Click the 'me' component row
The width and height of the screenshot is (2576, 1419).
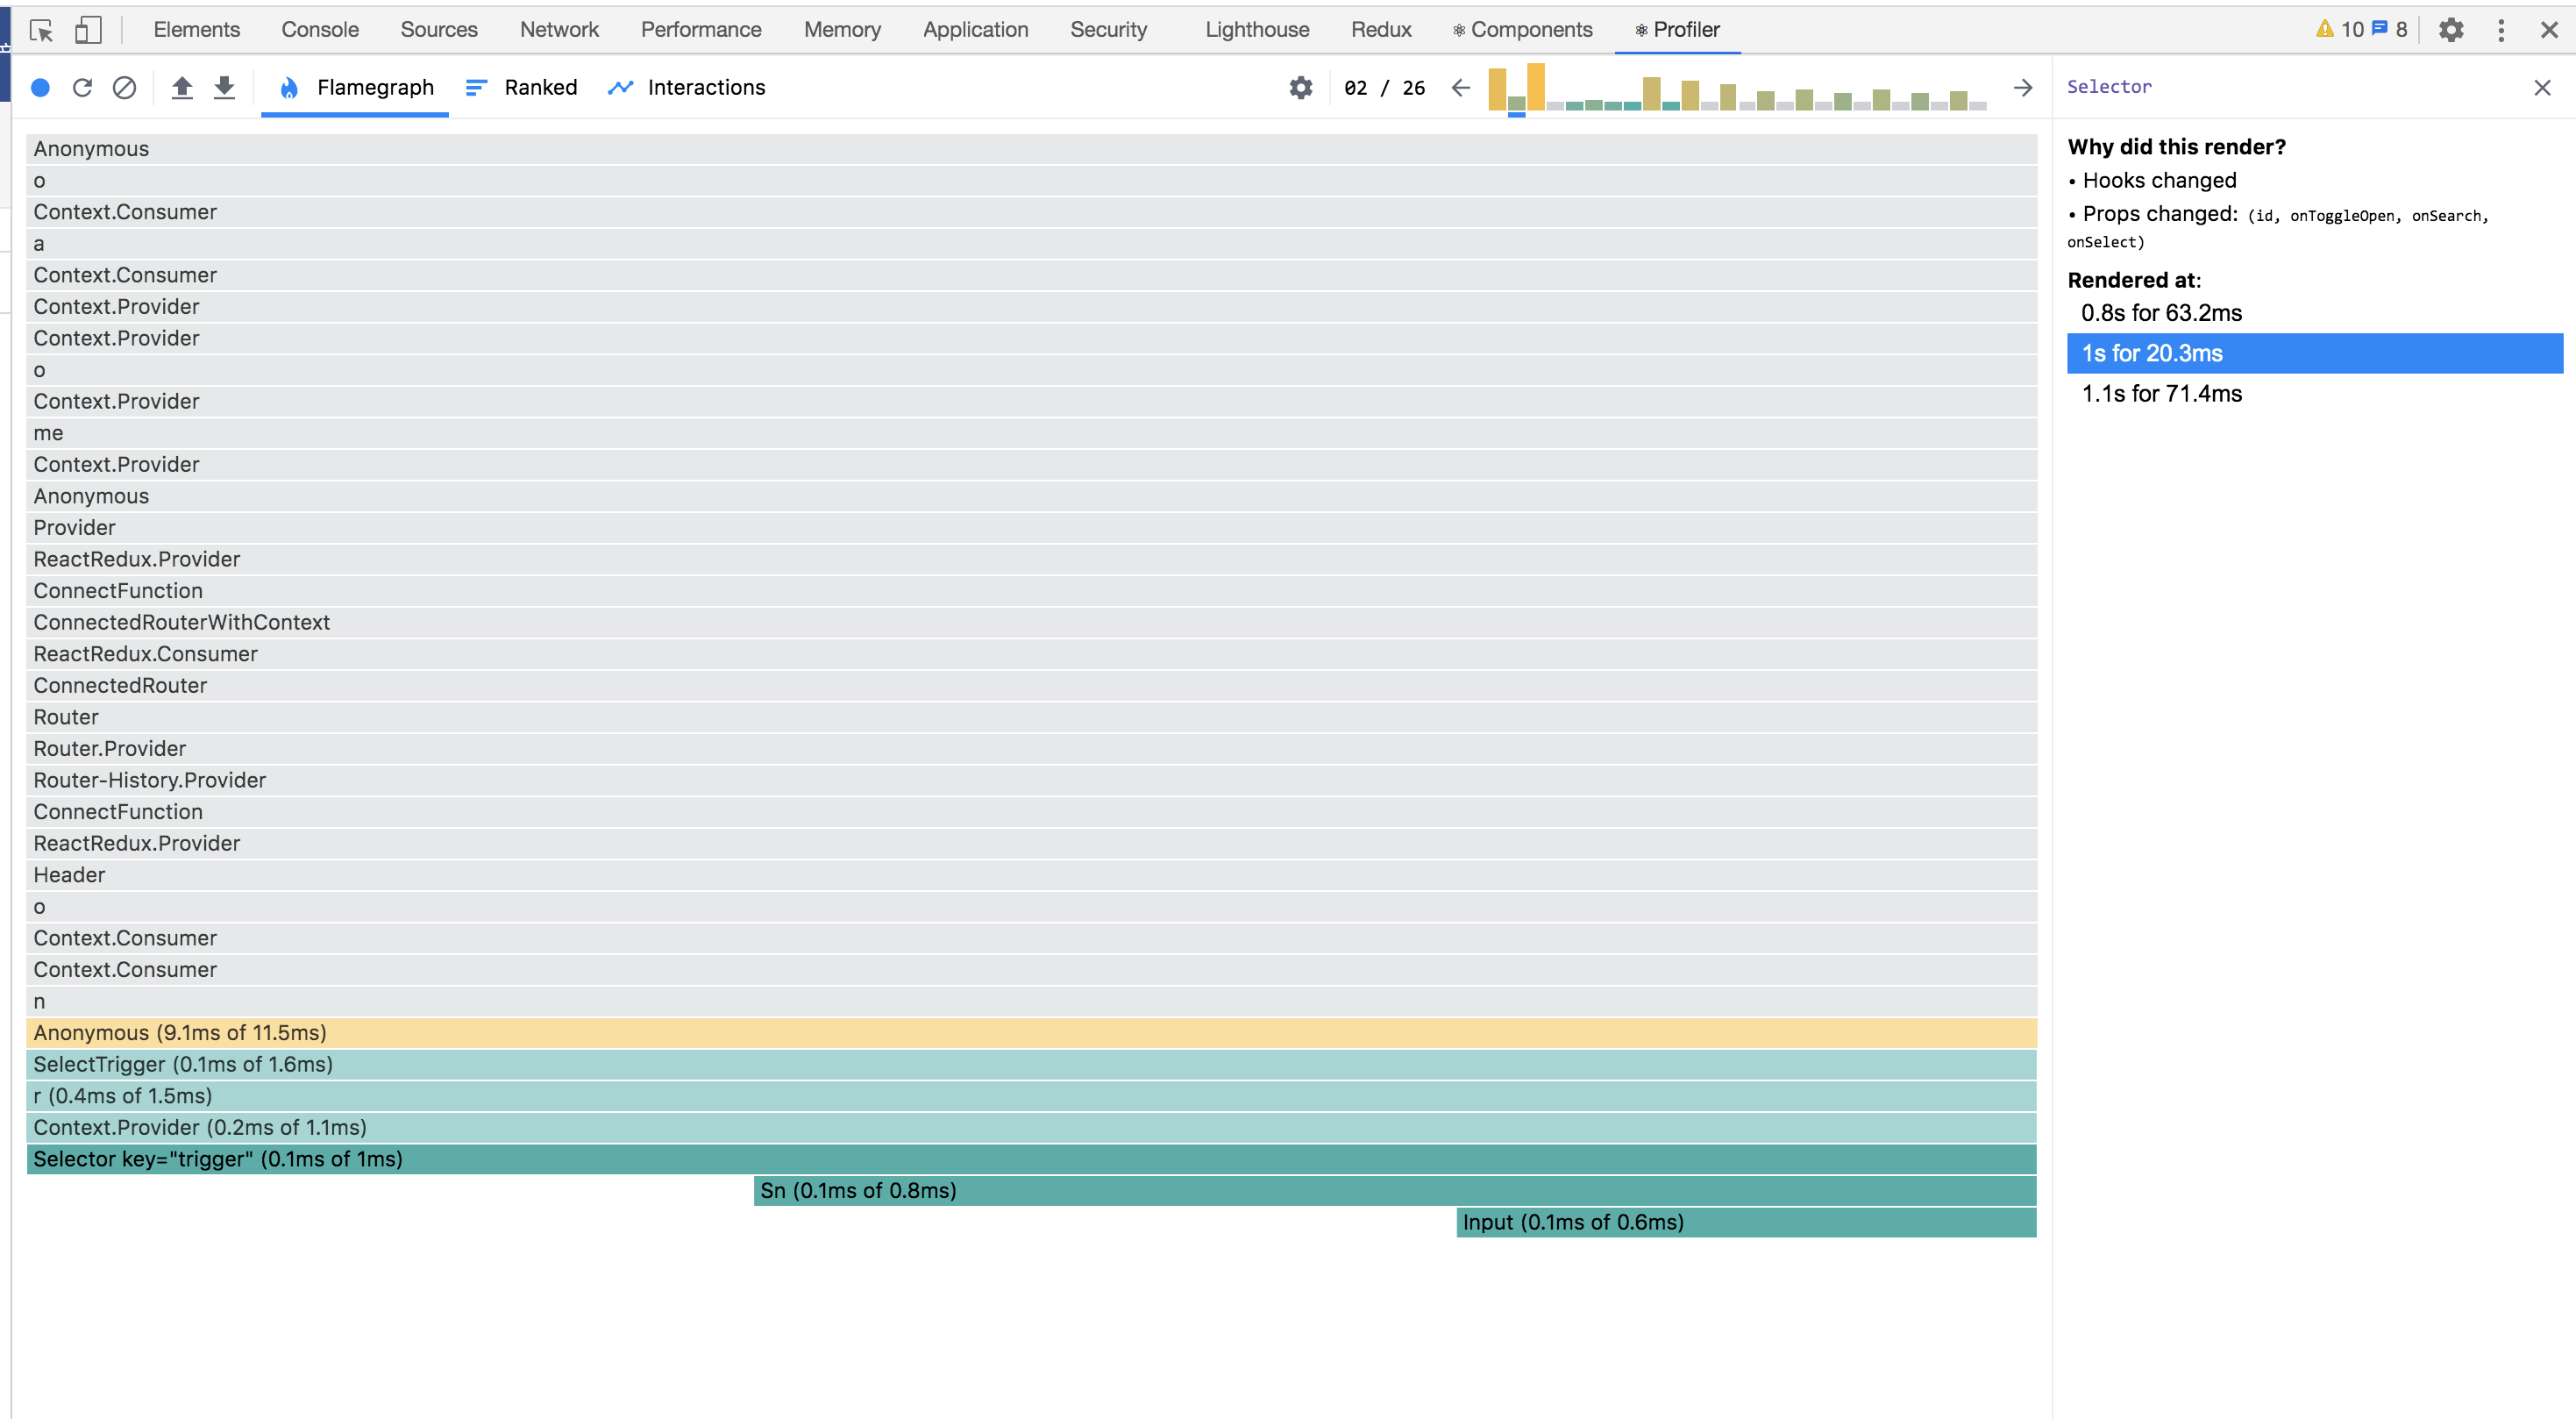click(1031, 433)
